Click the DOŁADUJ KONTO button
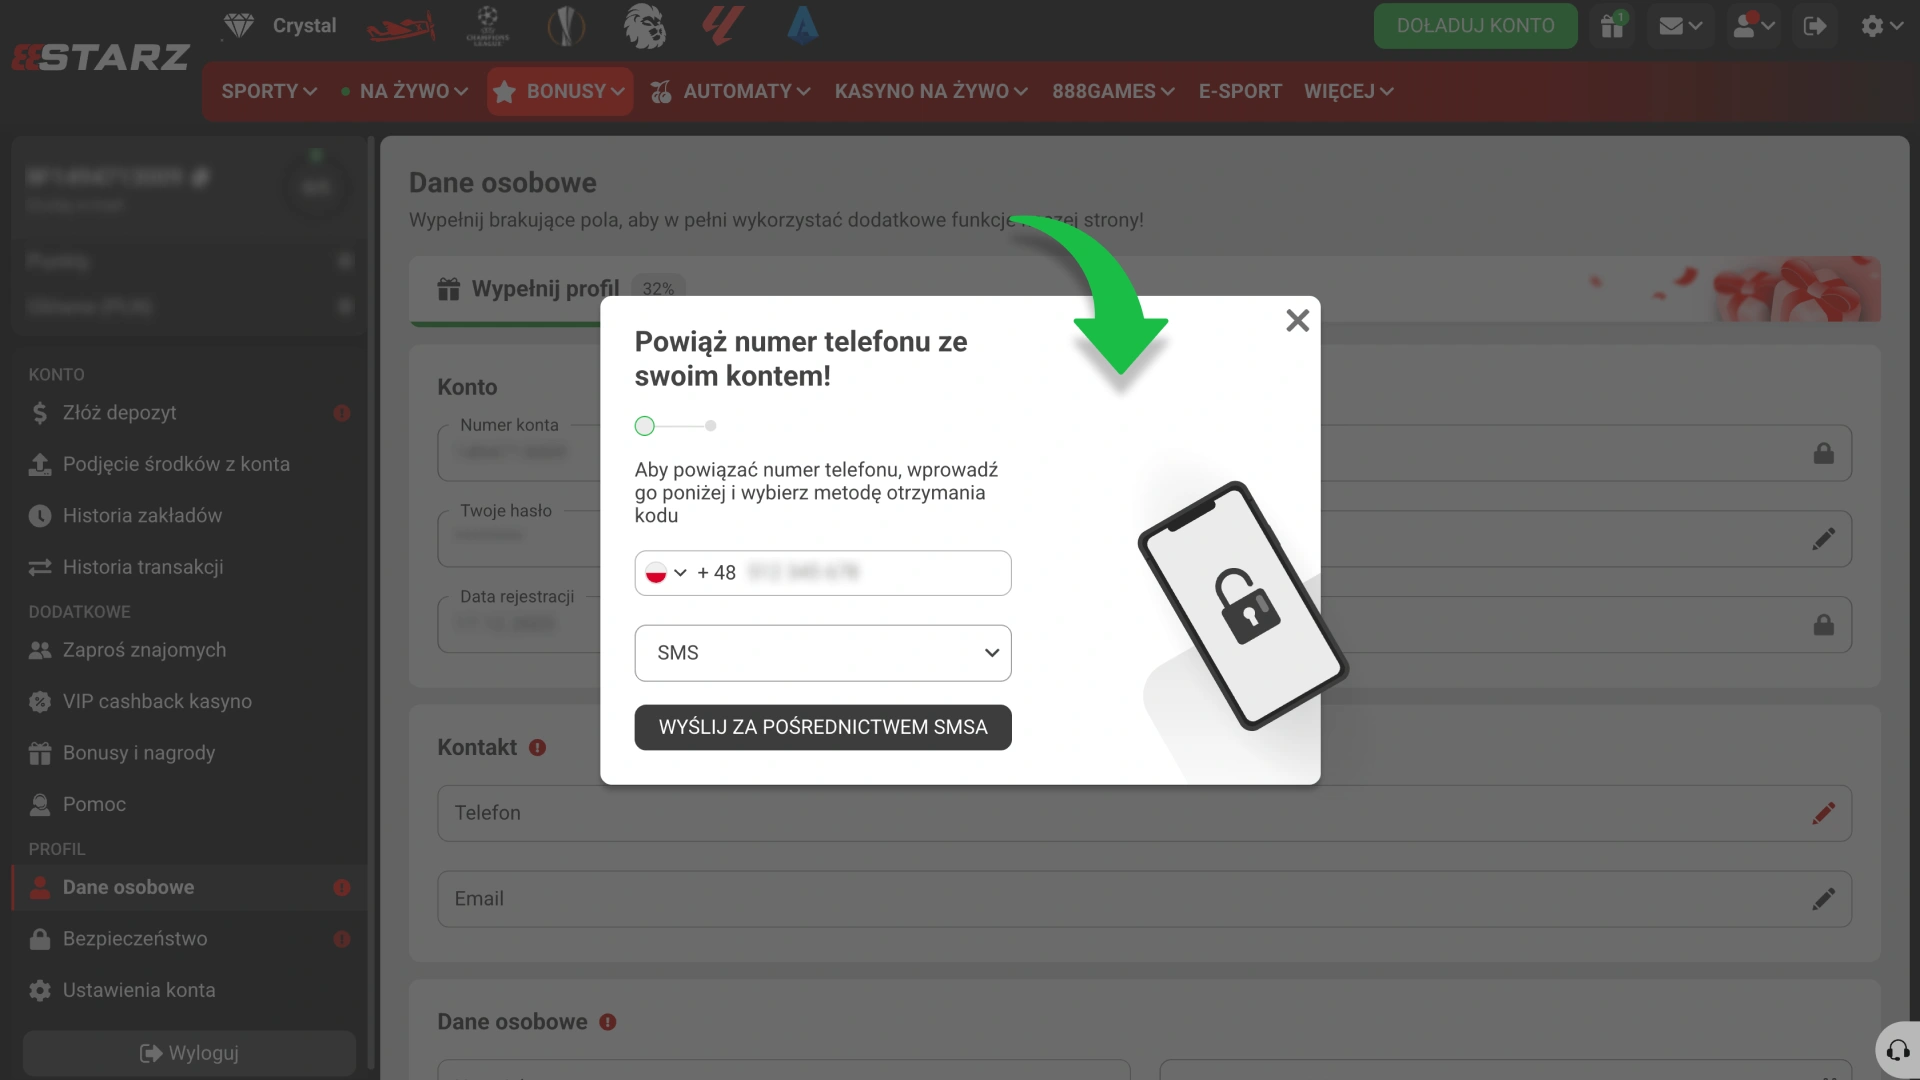This screenshot has height=1080, width=1920. coord(1475,26)
